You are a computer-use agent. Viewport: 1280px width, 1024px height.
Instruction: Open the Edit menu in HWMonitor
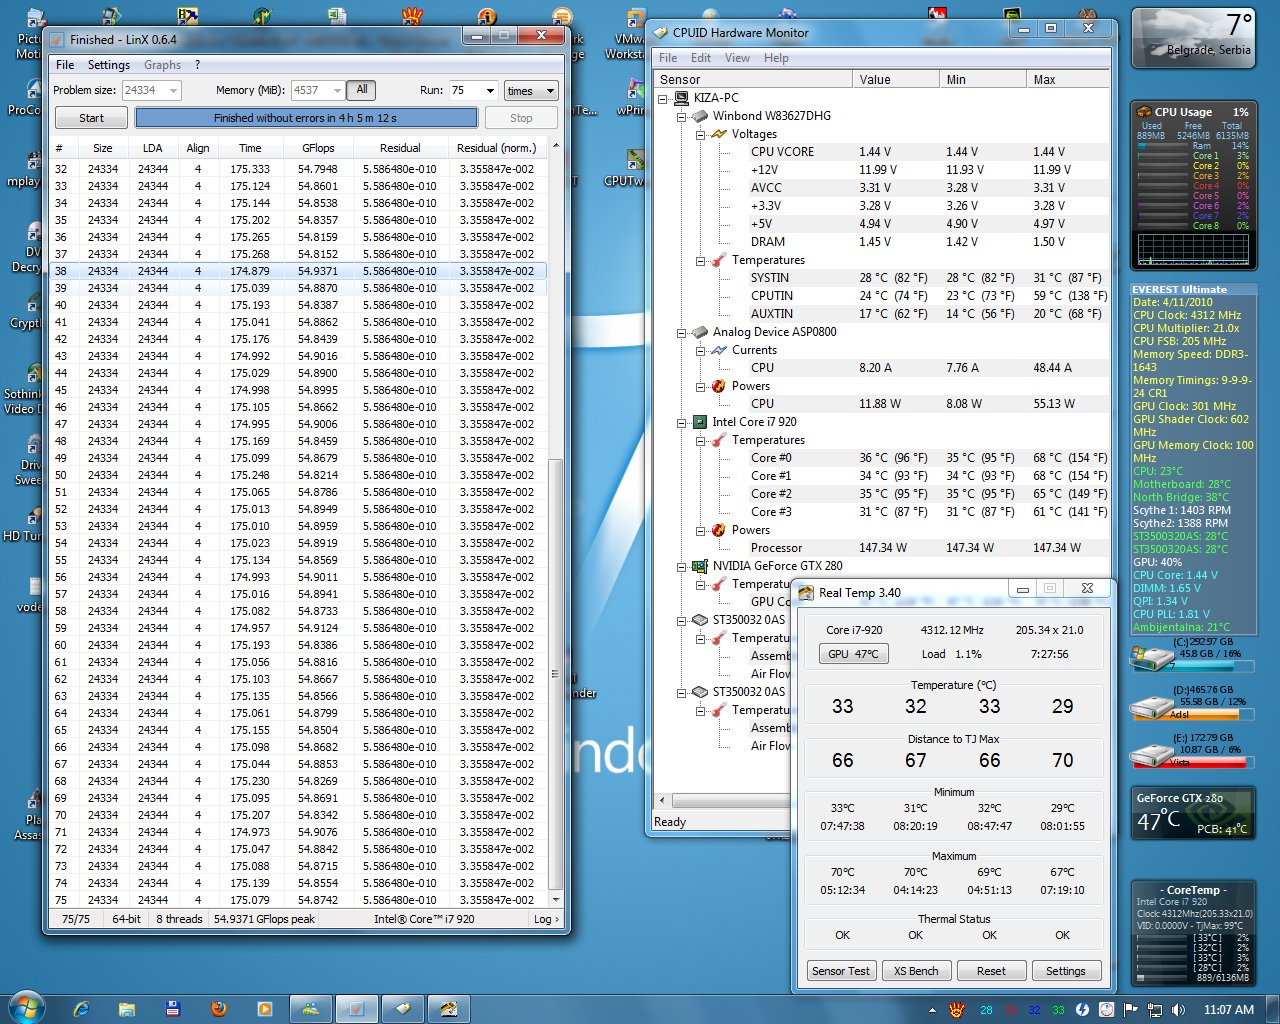(701, 58)
